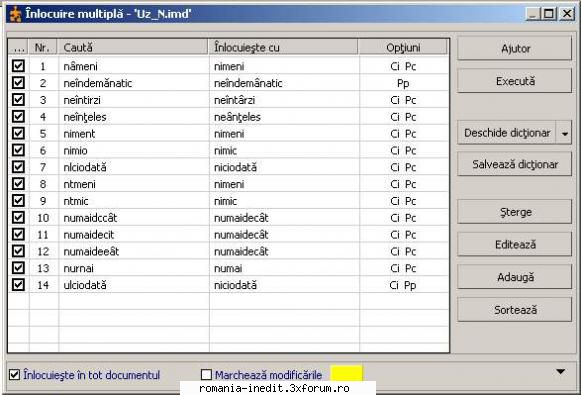Sort entries with Sortează button
581x395 pixels.
point(515,310)
